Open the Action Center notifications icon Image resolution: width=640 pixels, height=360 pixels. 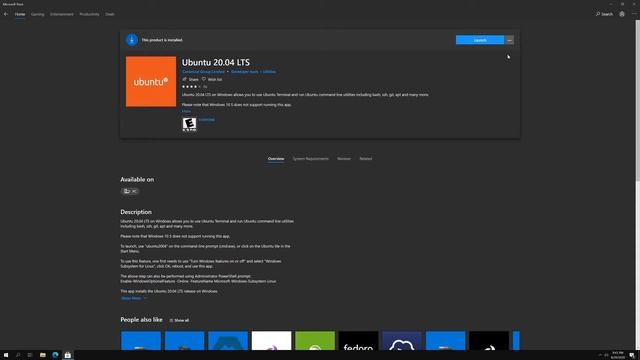coord(632,355)
